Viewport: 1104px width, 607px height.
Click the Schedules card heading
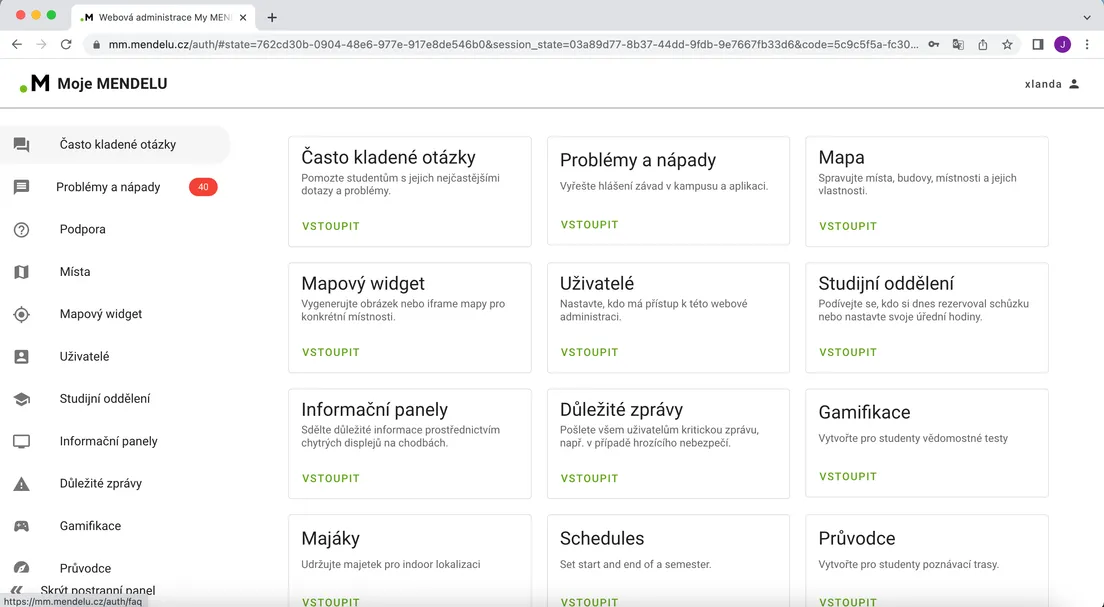[602, 538]
